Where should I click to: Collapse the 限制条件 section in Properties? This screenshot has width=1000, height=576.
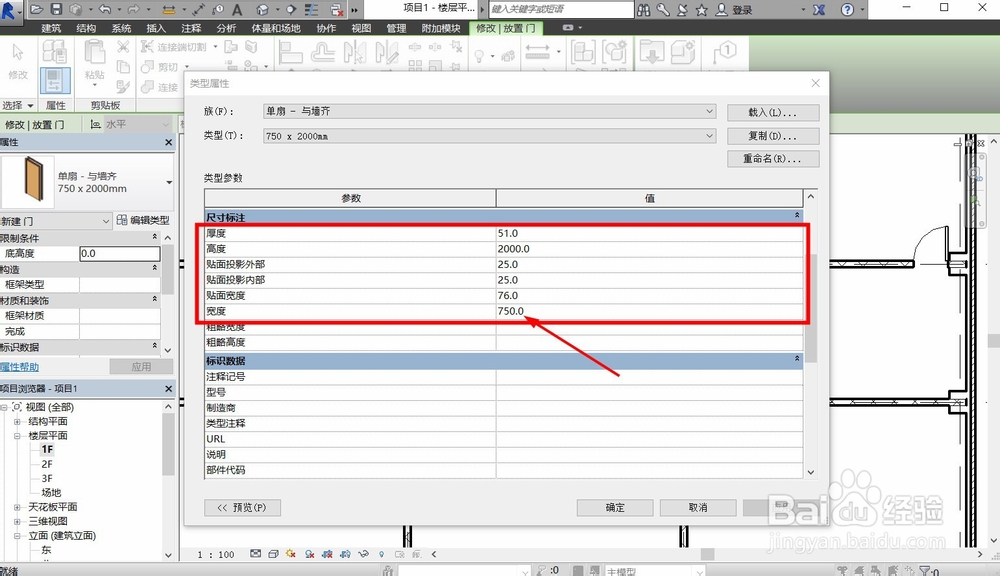(x=154, y=237)
